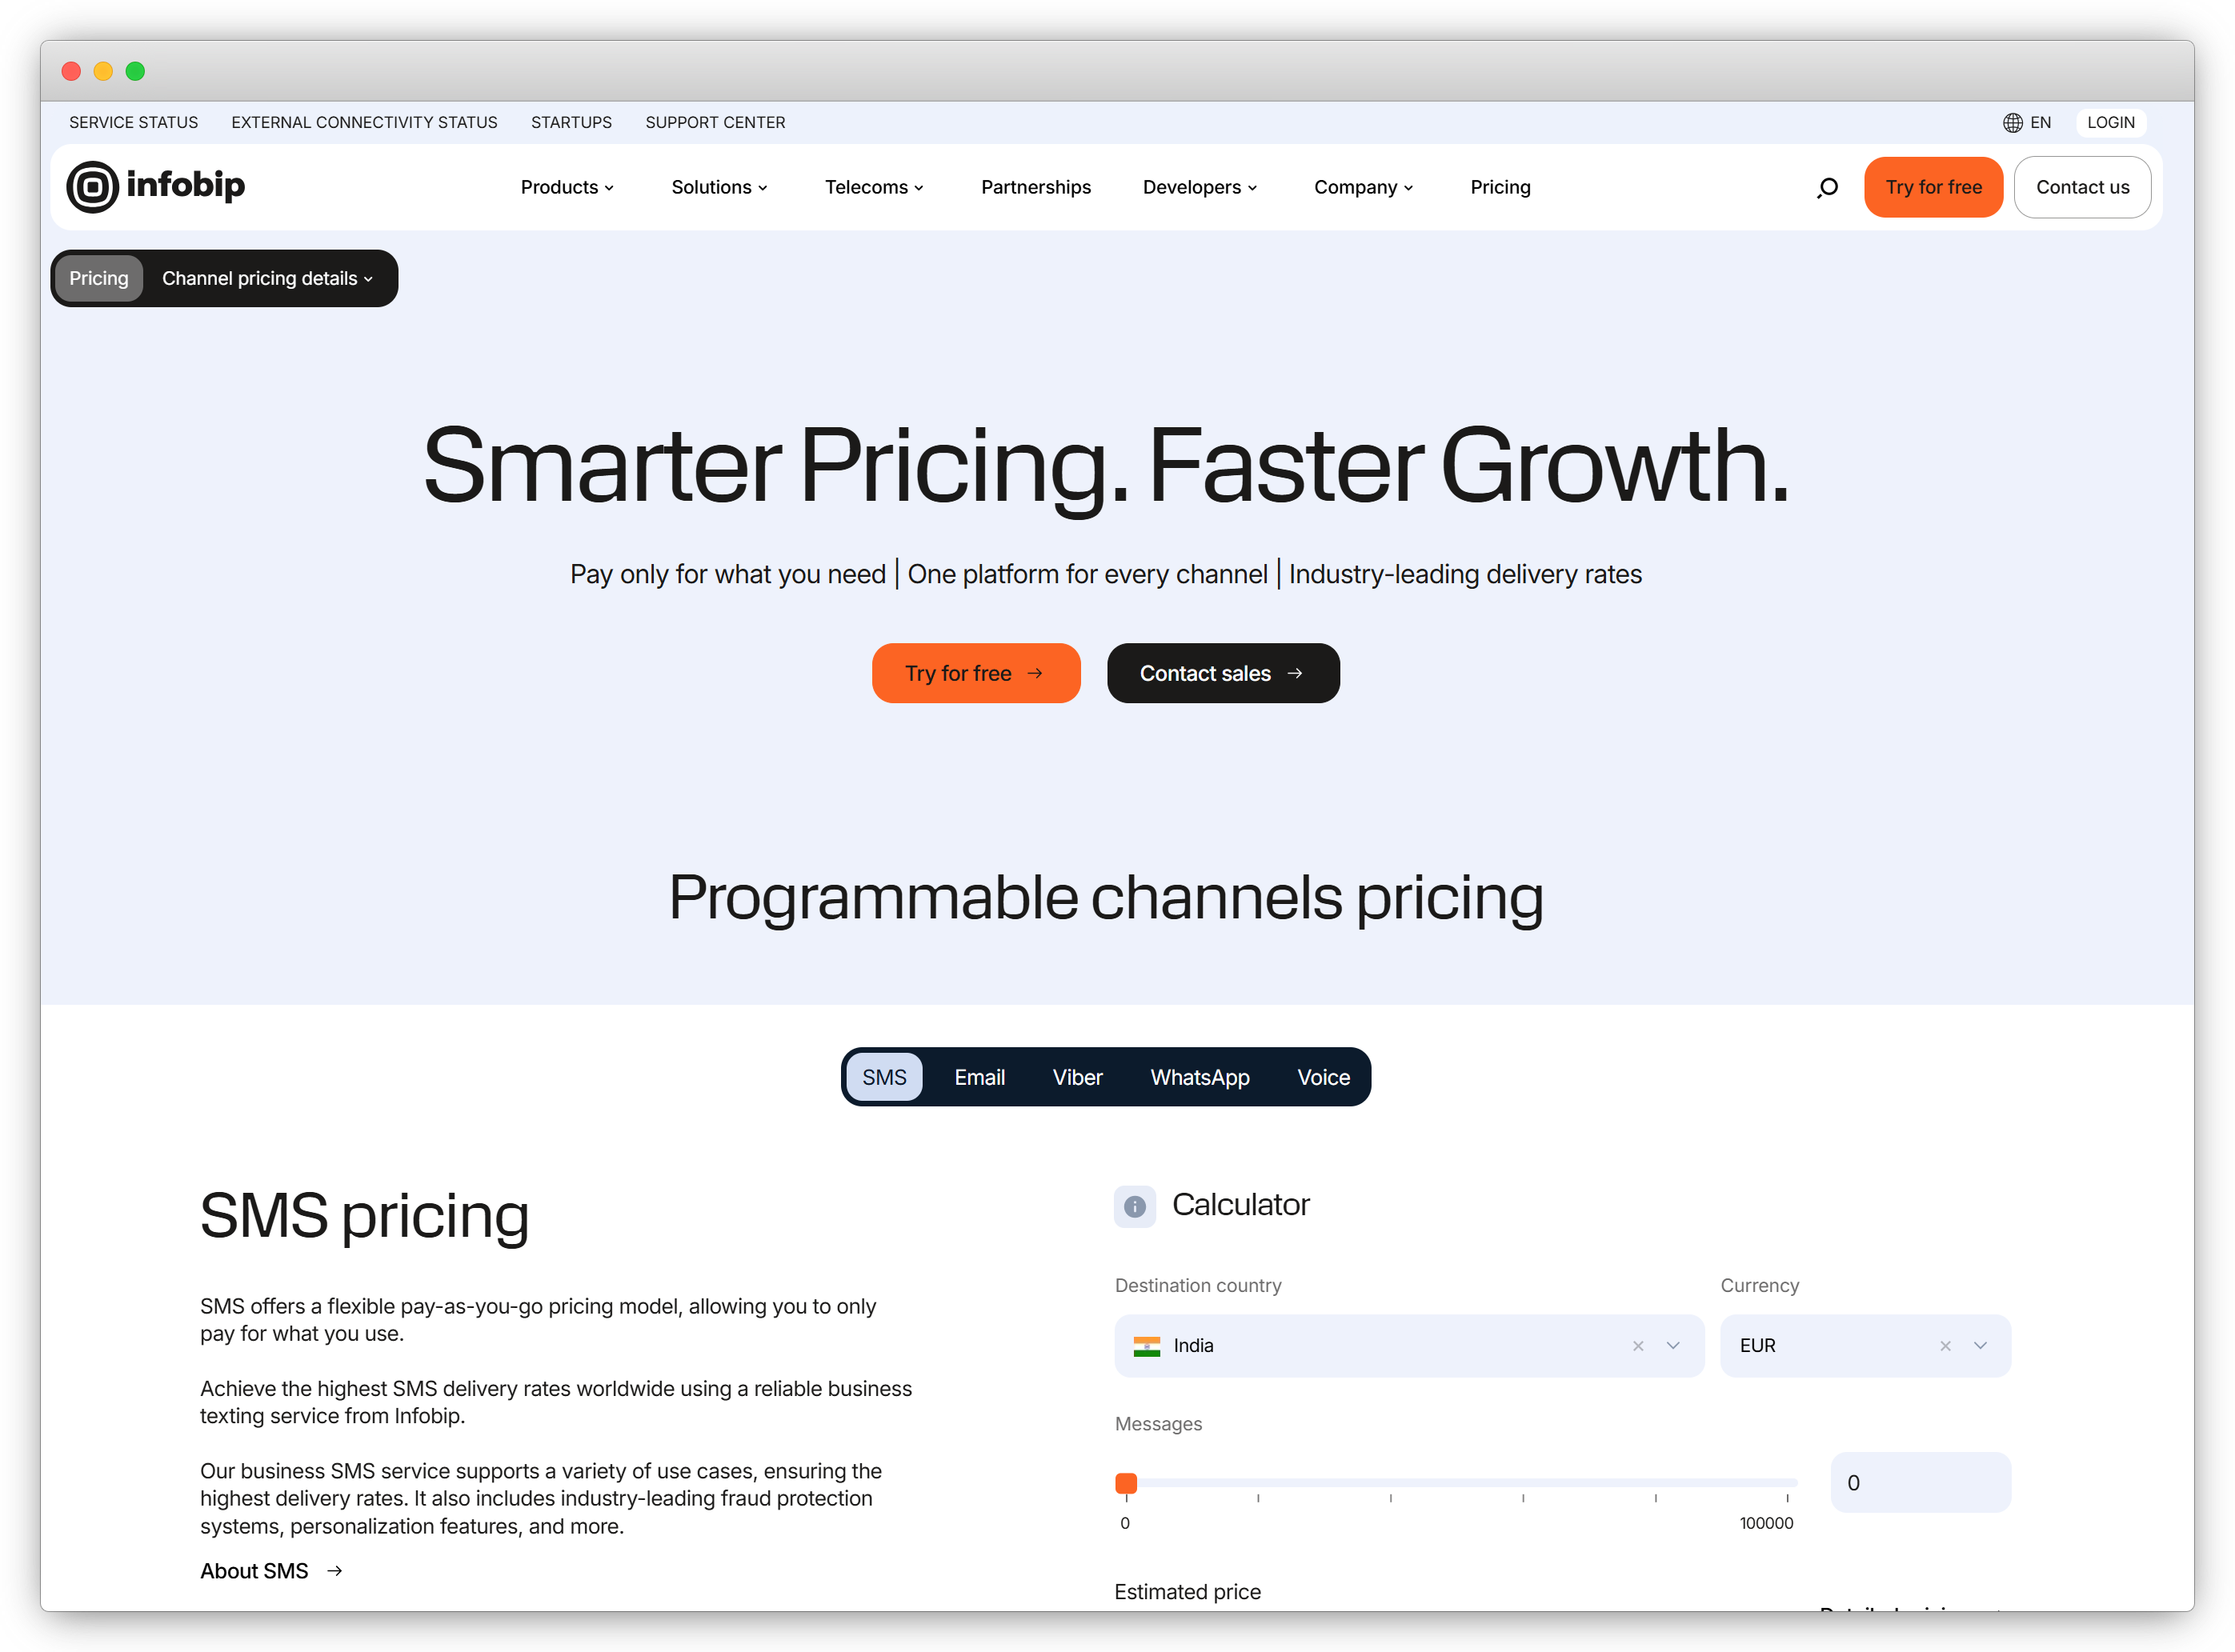Click the hero Try for free button
The width and height of the screenshot is (2235, 1652).
click(x=975, y=673)
